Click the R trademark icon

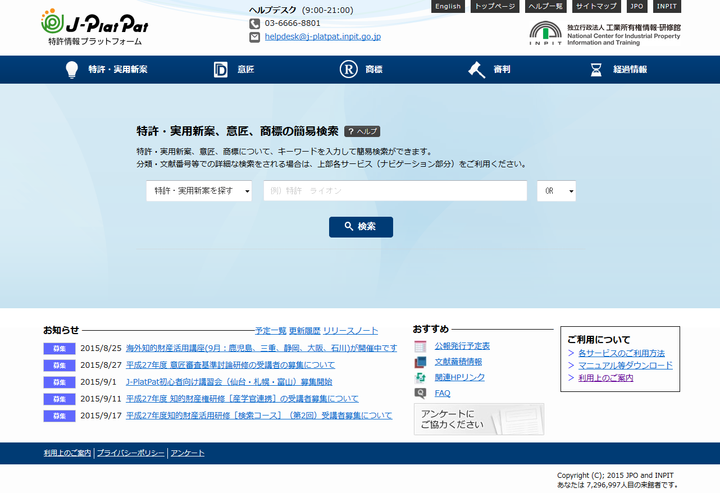tap(349, 70)
